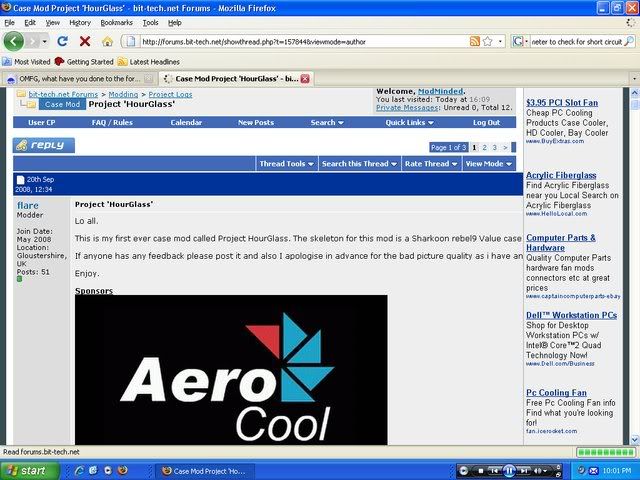
Task: Open the 'Dell Workstation PCs' ad link
Action: [x=571, y=315]
